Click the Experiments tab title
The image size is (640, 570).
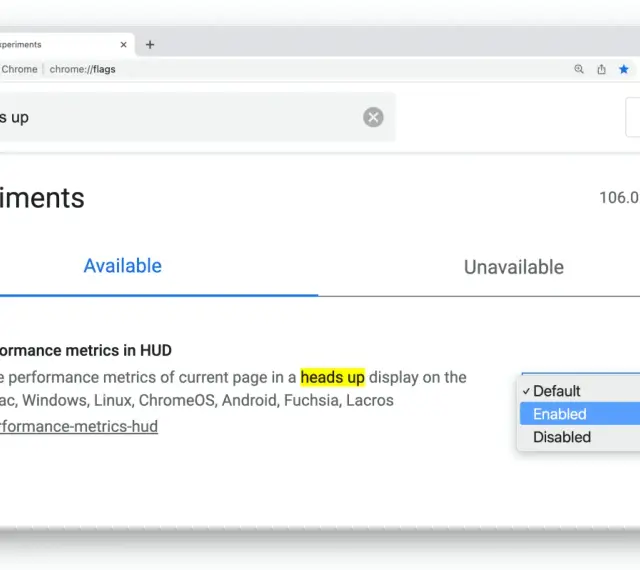coord(20,45)
